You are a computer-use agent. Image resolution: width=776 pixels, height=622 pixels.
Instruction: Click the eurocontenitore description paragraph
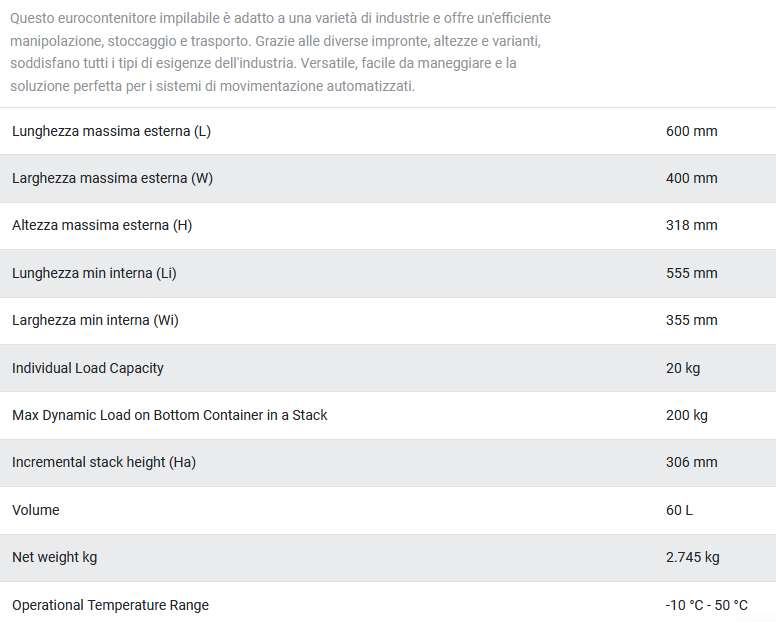(x=280, y=52)
